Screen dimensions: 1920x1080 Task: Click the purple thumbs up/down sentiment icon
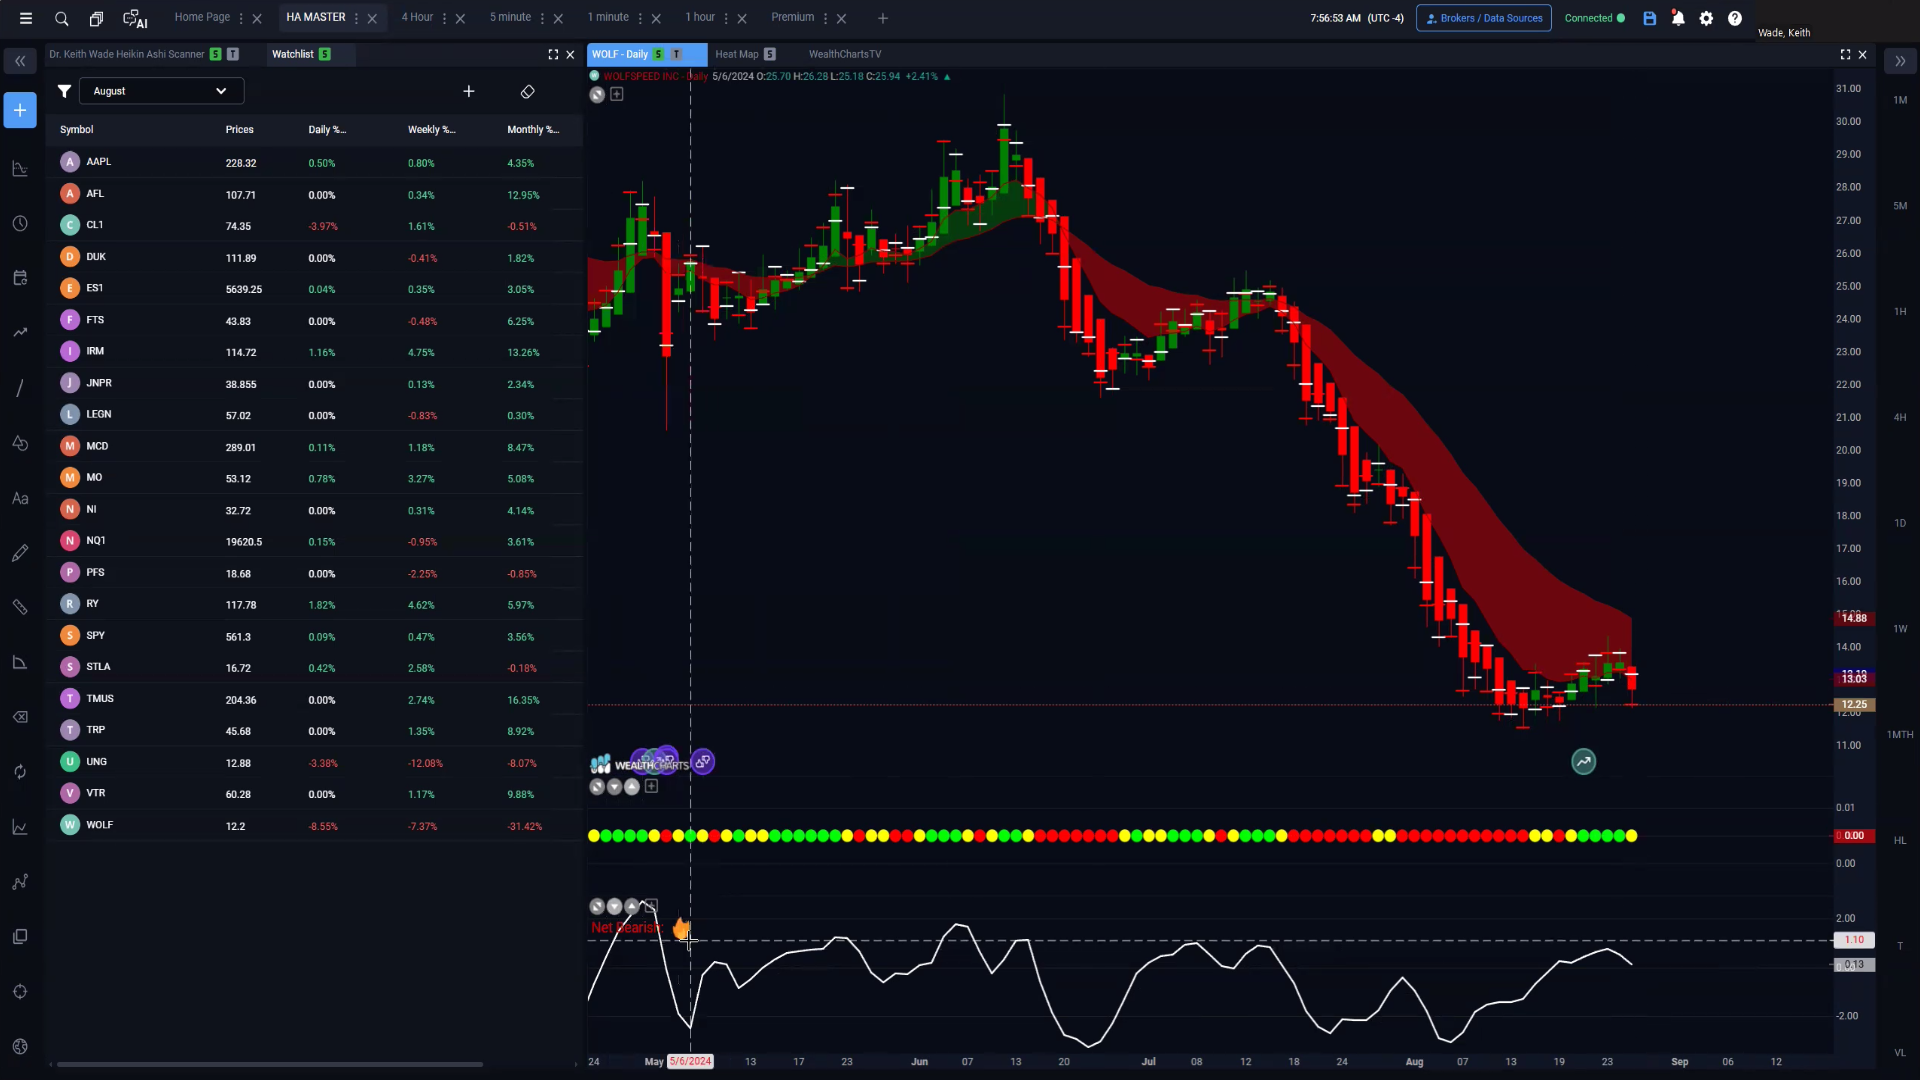[x=703, y=762]
